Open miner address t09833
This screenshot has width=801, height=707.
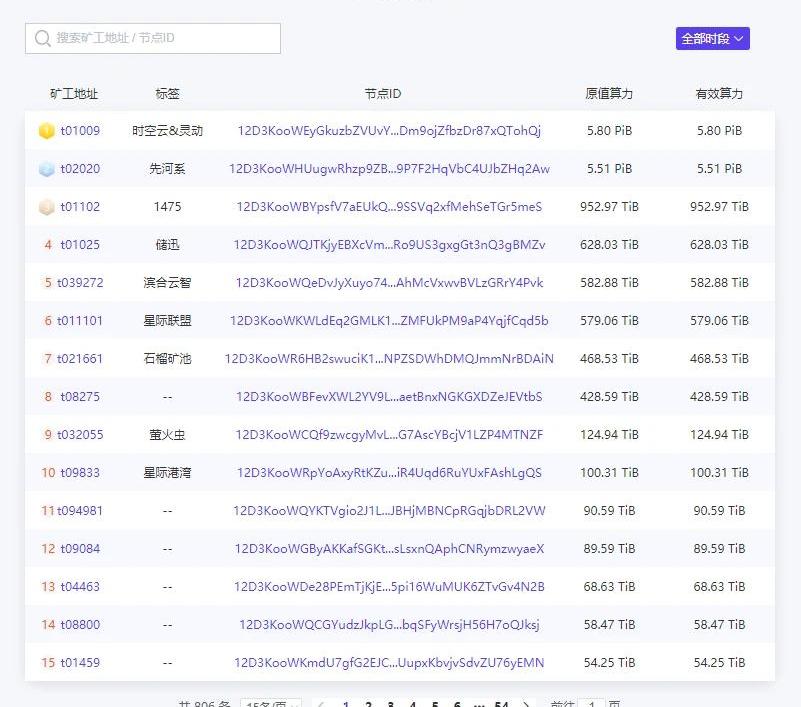(80, 473)
